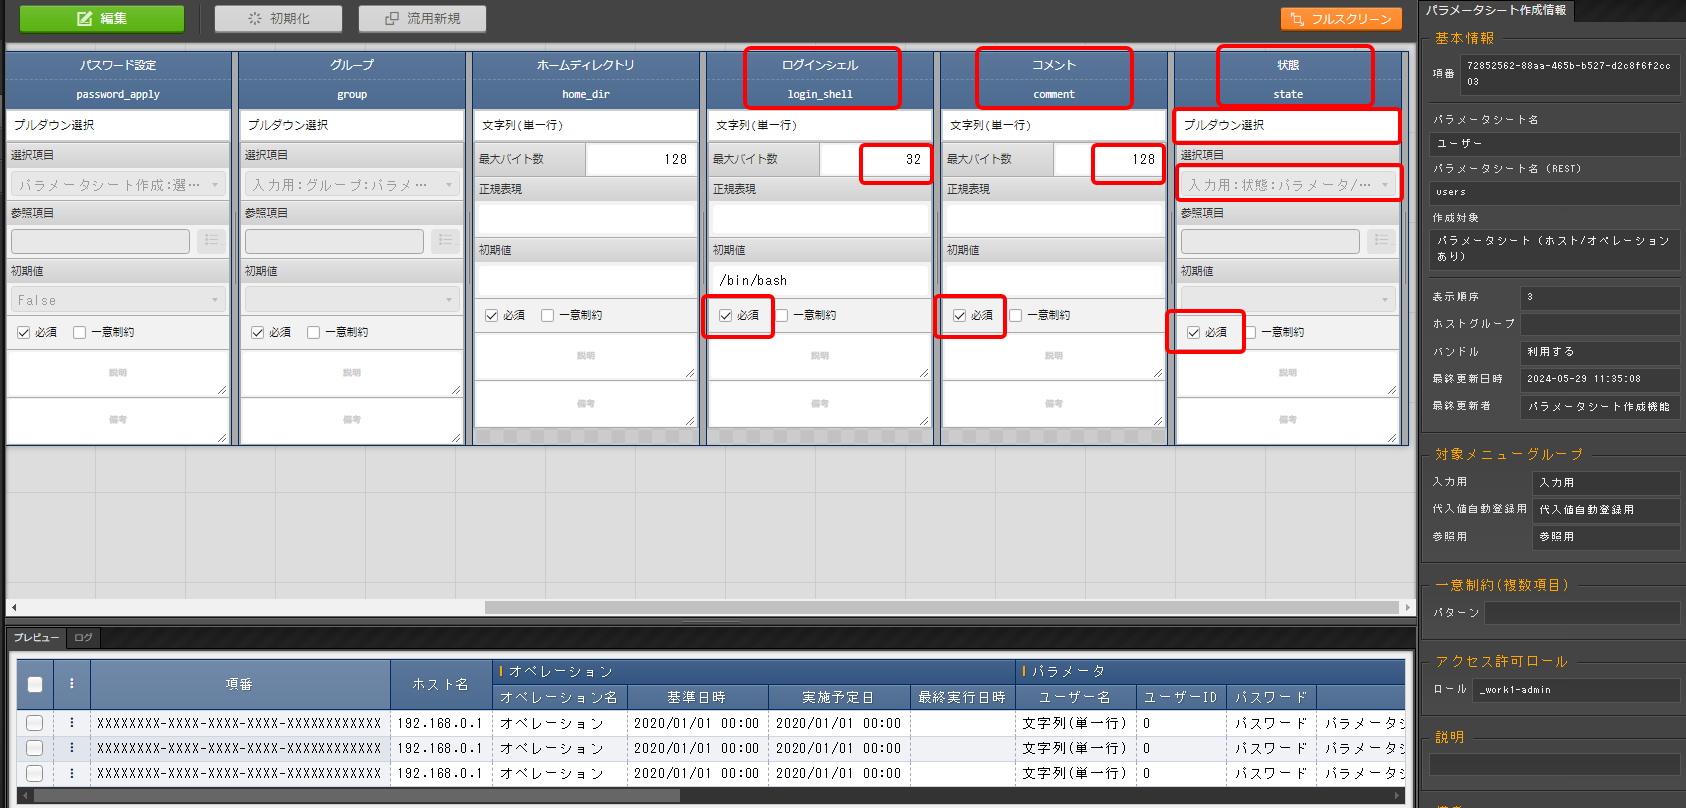Open the False default value dropdown

click(118, 300)
